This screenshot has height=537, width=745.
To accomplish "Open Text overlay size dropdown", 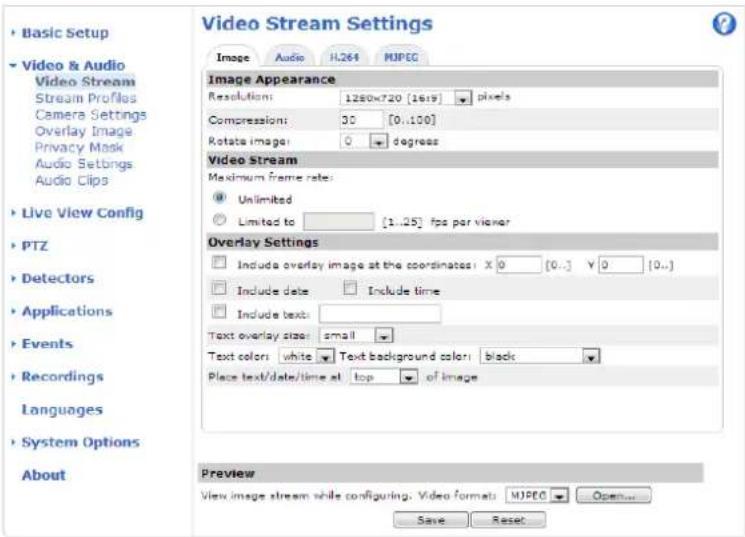I will (356, 336).
